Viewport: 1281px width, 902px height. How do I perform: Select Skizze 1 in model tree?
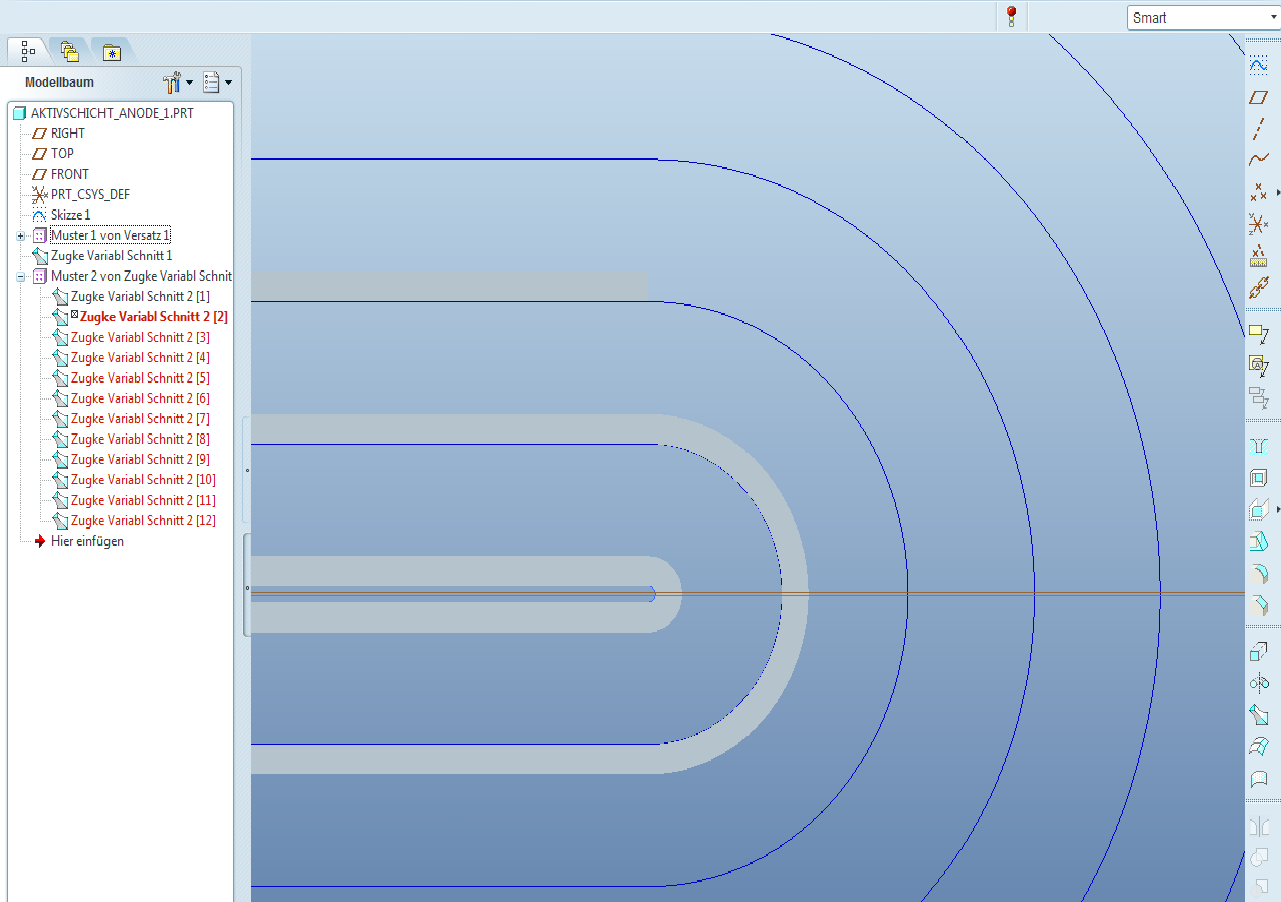71,215
